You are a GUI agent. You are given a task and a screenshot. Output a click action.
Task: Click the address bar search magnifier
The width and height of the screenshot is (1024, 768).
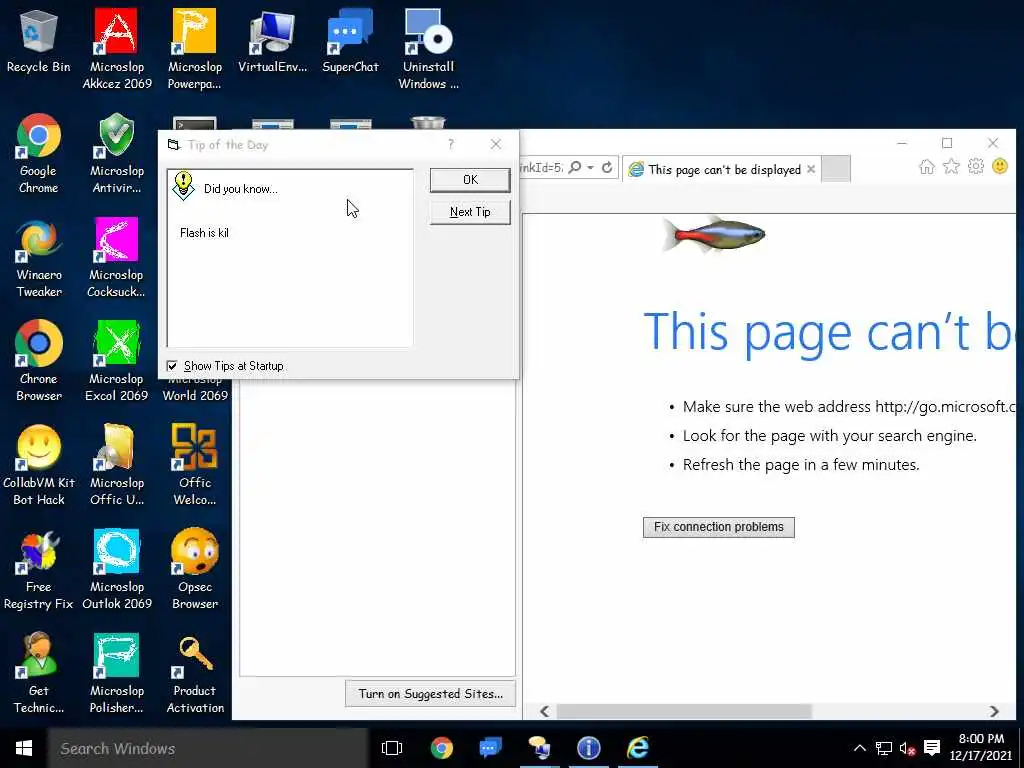pyautogui.click(x=575, y=168)
